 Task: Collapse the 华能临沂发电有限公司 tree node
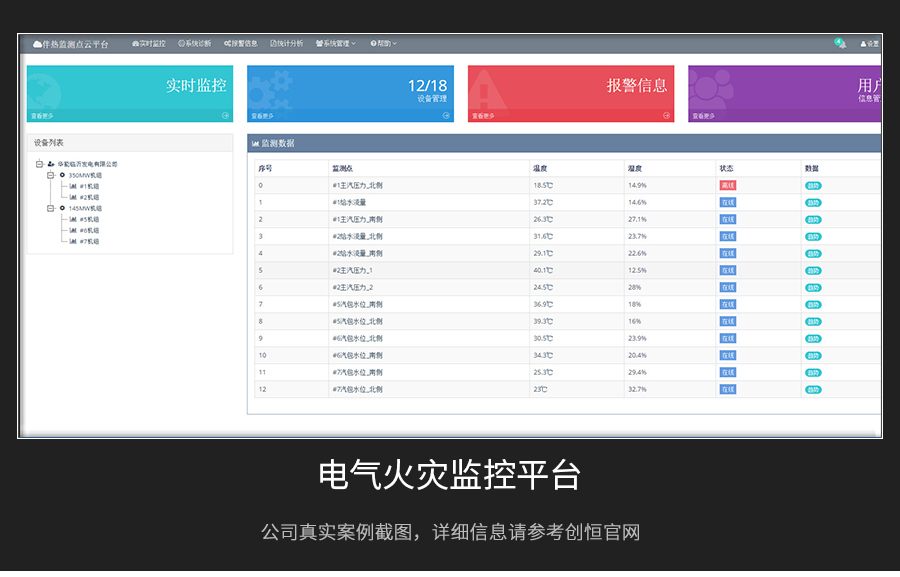(x=39, y=164)
